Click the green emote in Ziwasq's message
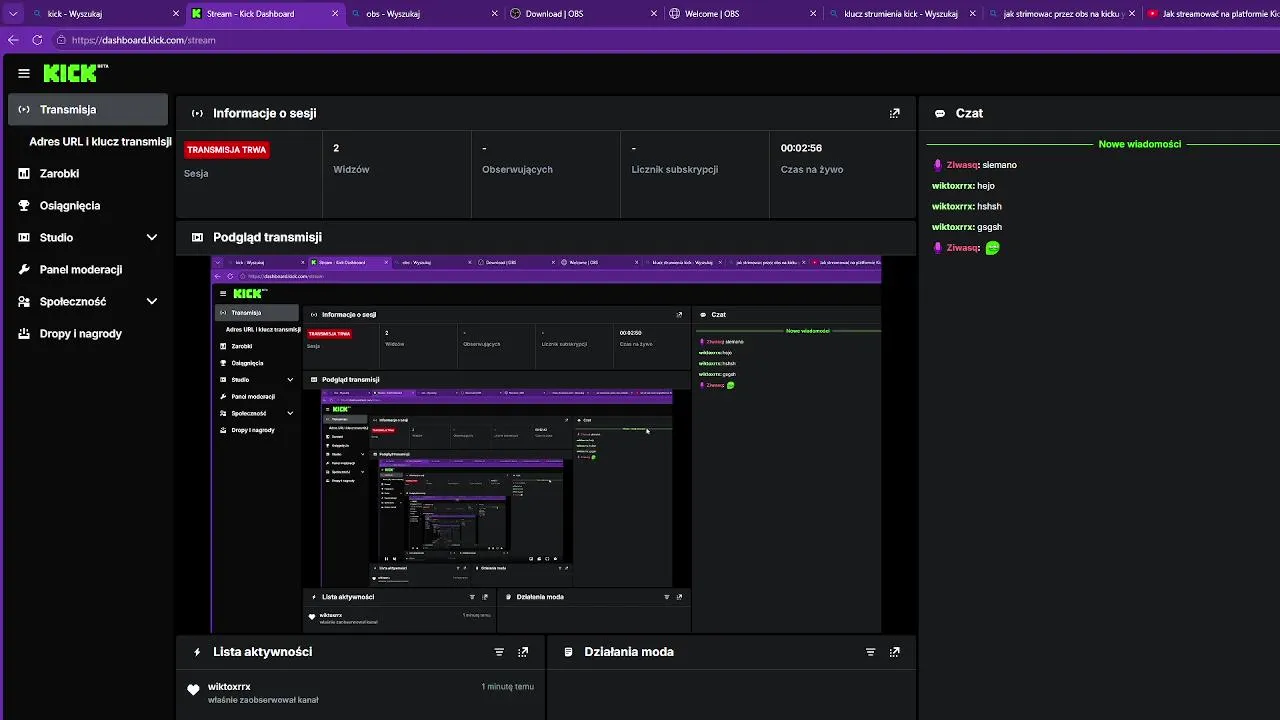 tap(992, 248)
